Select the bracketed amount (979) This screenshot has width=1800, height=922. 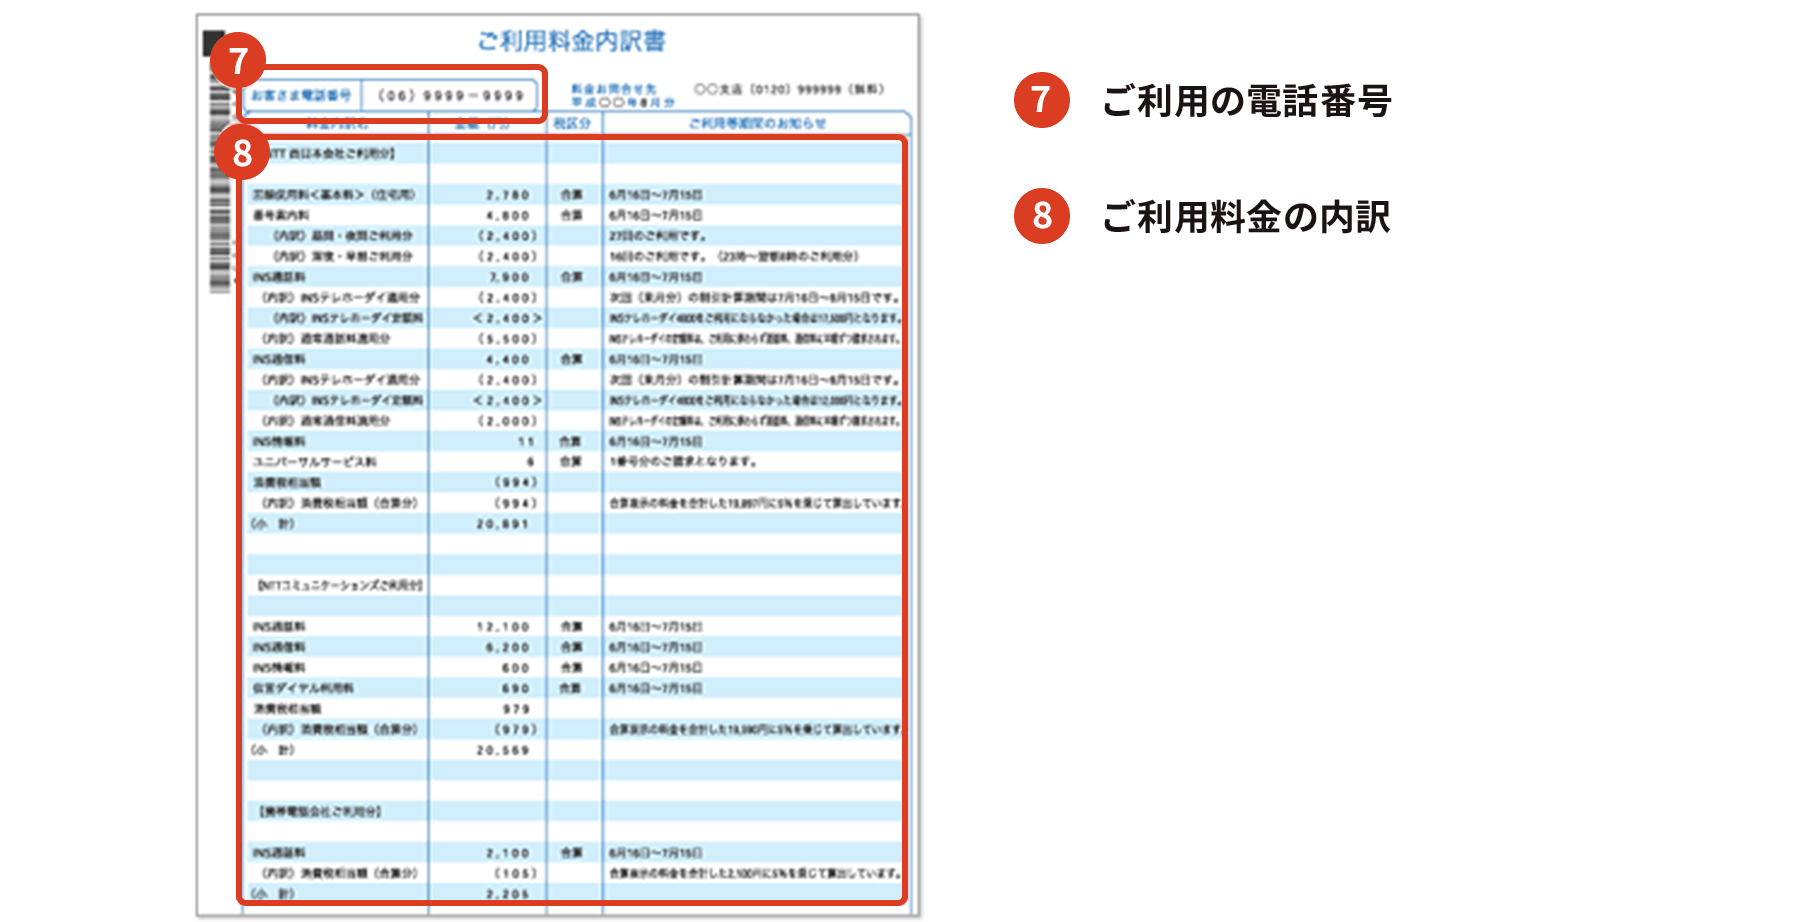(516, 729)
